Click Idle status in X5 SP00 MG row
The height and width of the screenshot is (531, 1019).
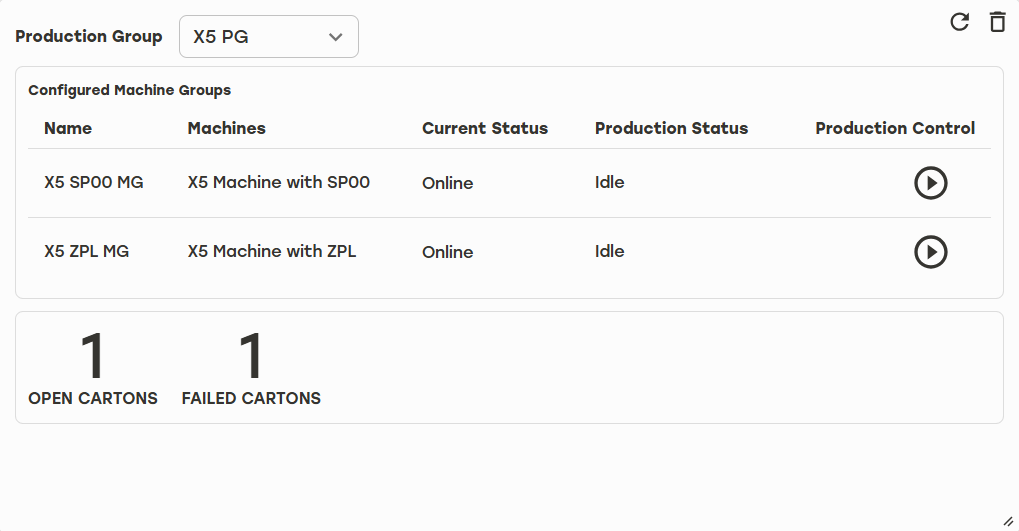[610, 183]
